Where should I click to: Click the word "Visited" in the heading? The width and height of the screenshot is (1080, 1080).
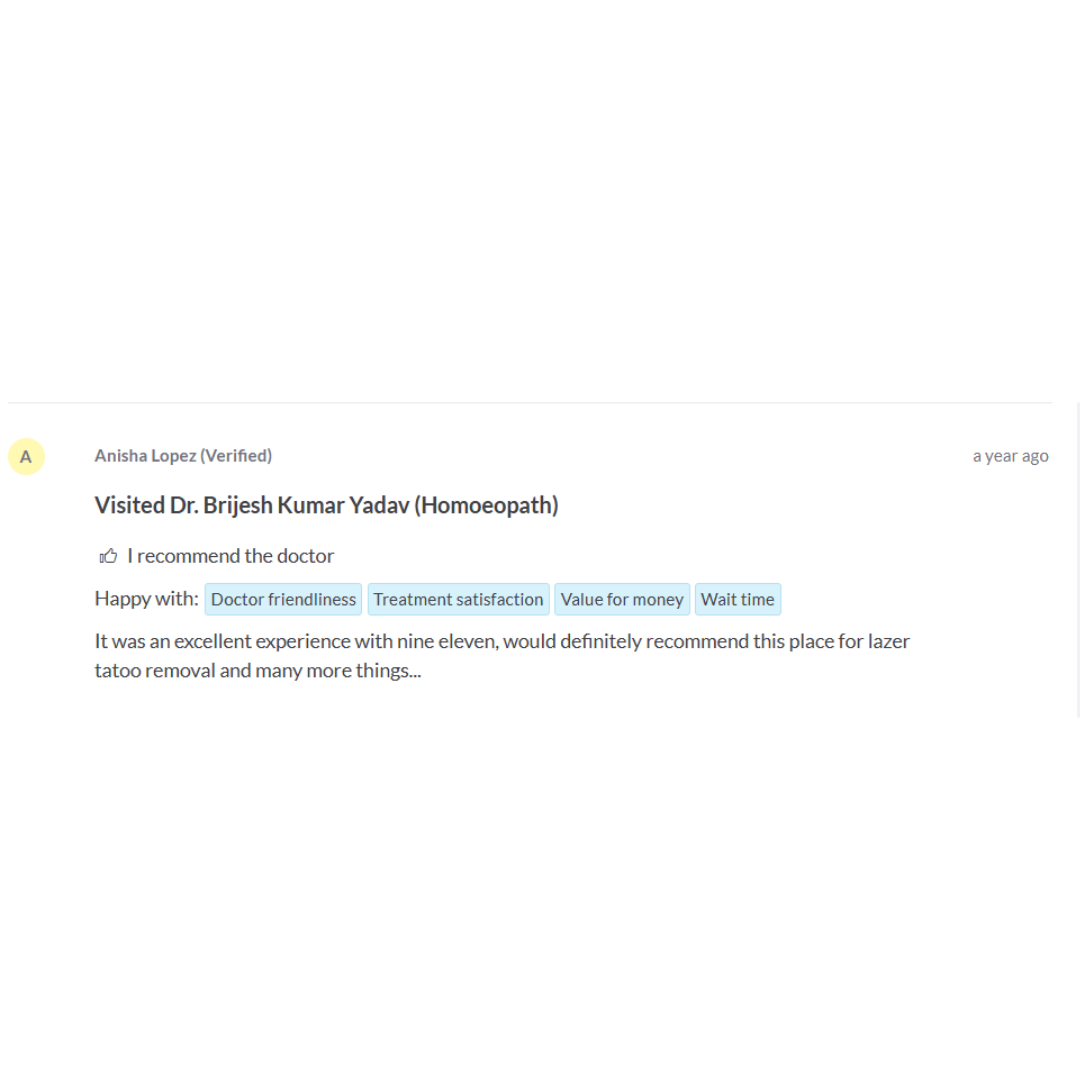click(129, 505)
